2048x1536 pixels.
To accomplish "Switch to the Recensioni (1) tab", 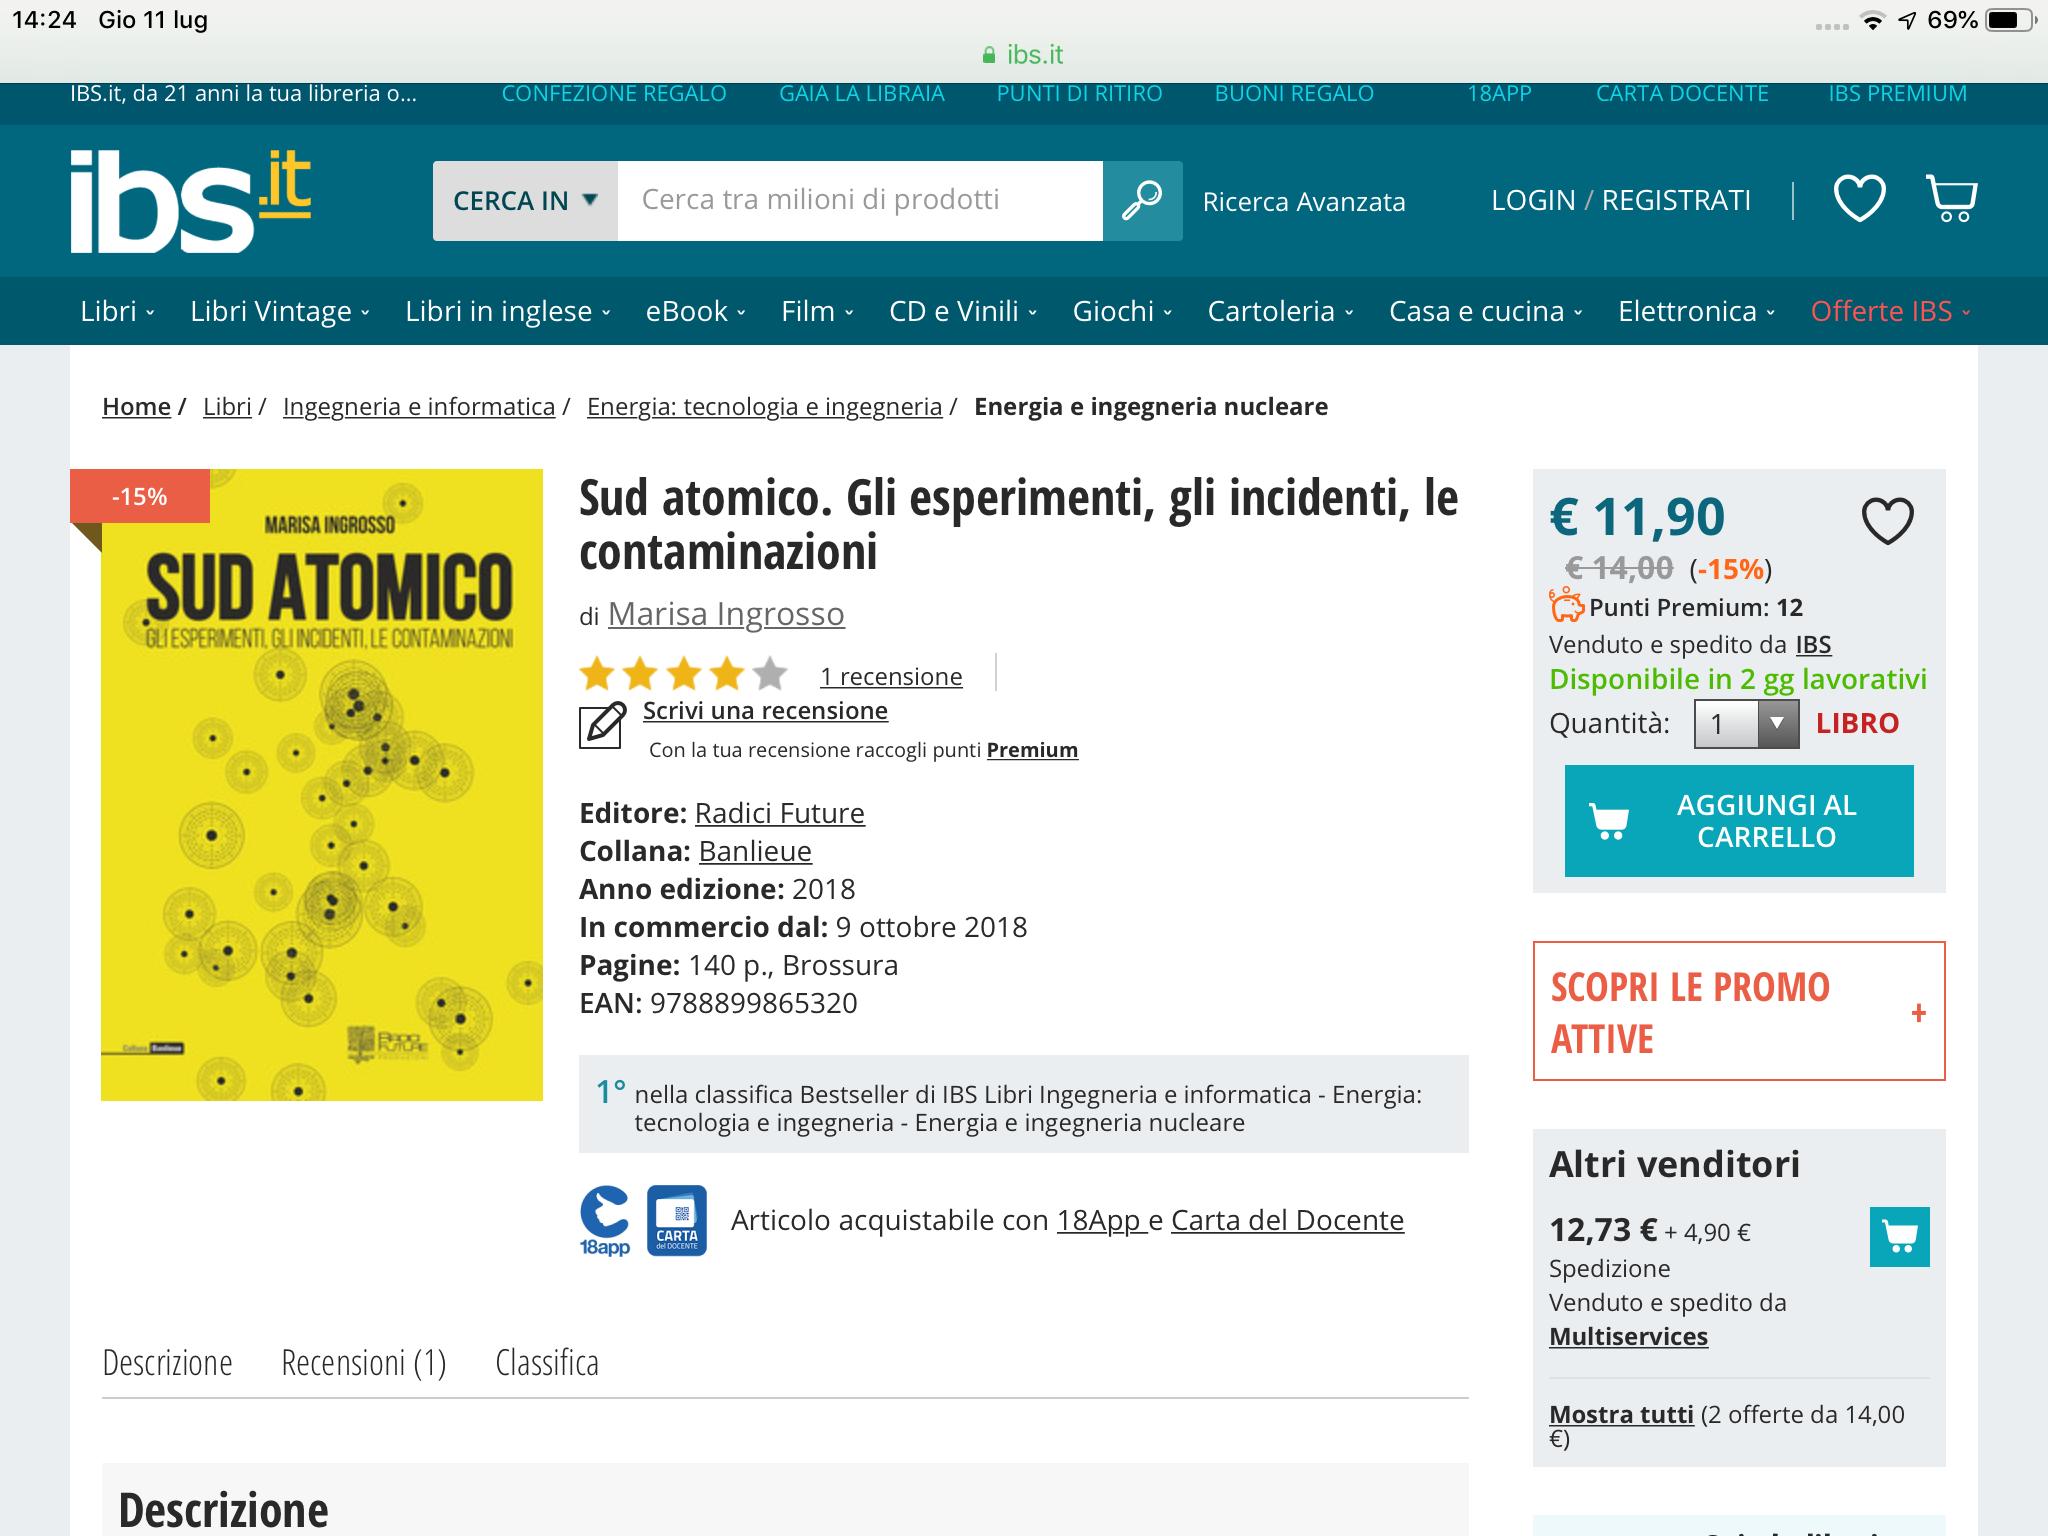I will pyautogui.click(x=364, y=1362).
